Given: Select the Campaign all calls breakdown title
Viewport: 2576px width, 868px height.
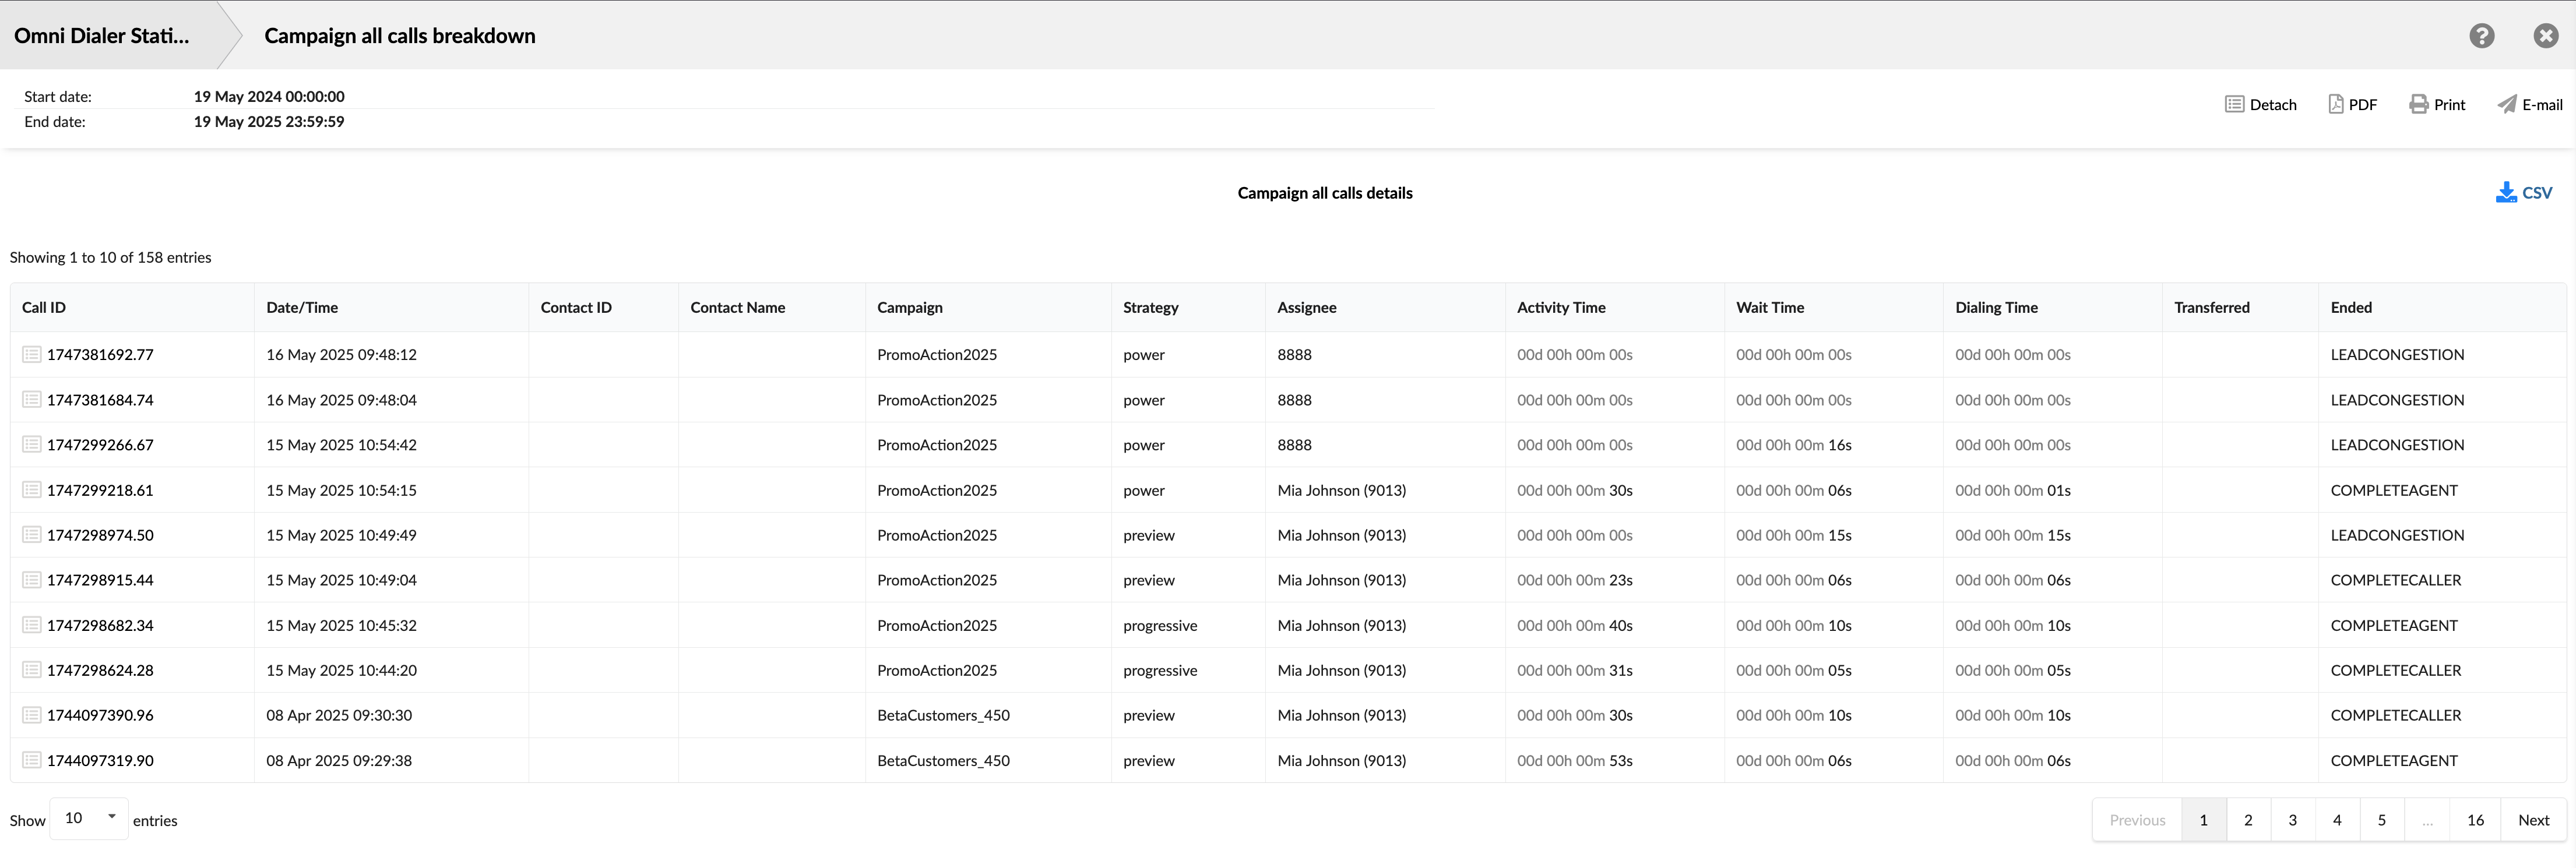Looking at the screenshot, I should pyautogui.click(x=399, y=35).
